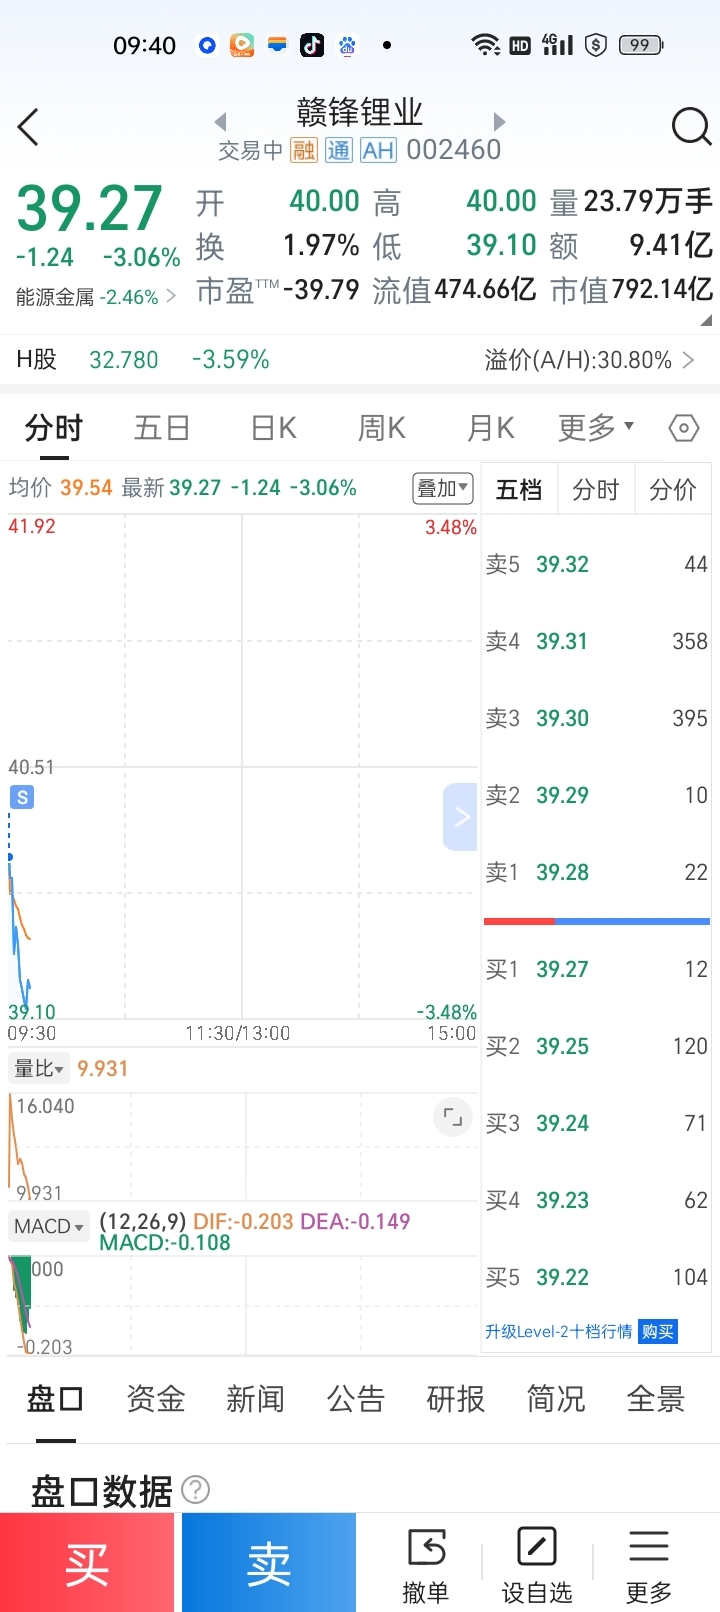Select the 分价 order panel tab
The width and height of the screenshot is (720, 1612).
[673, 489]
